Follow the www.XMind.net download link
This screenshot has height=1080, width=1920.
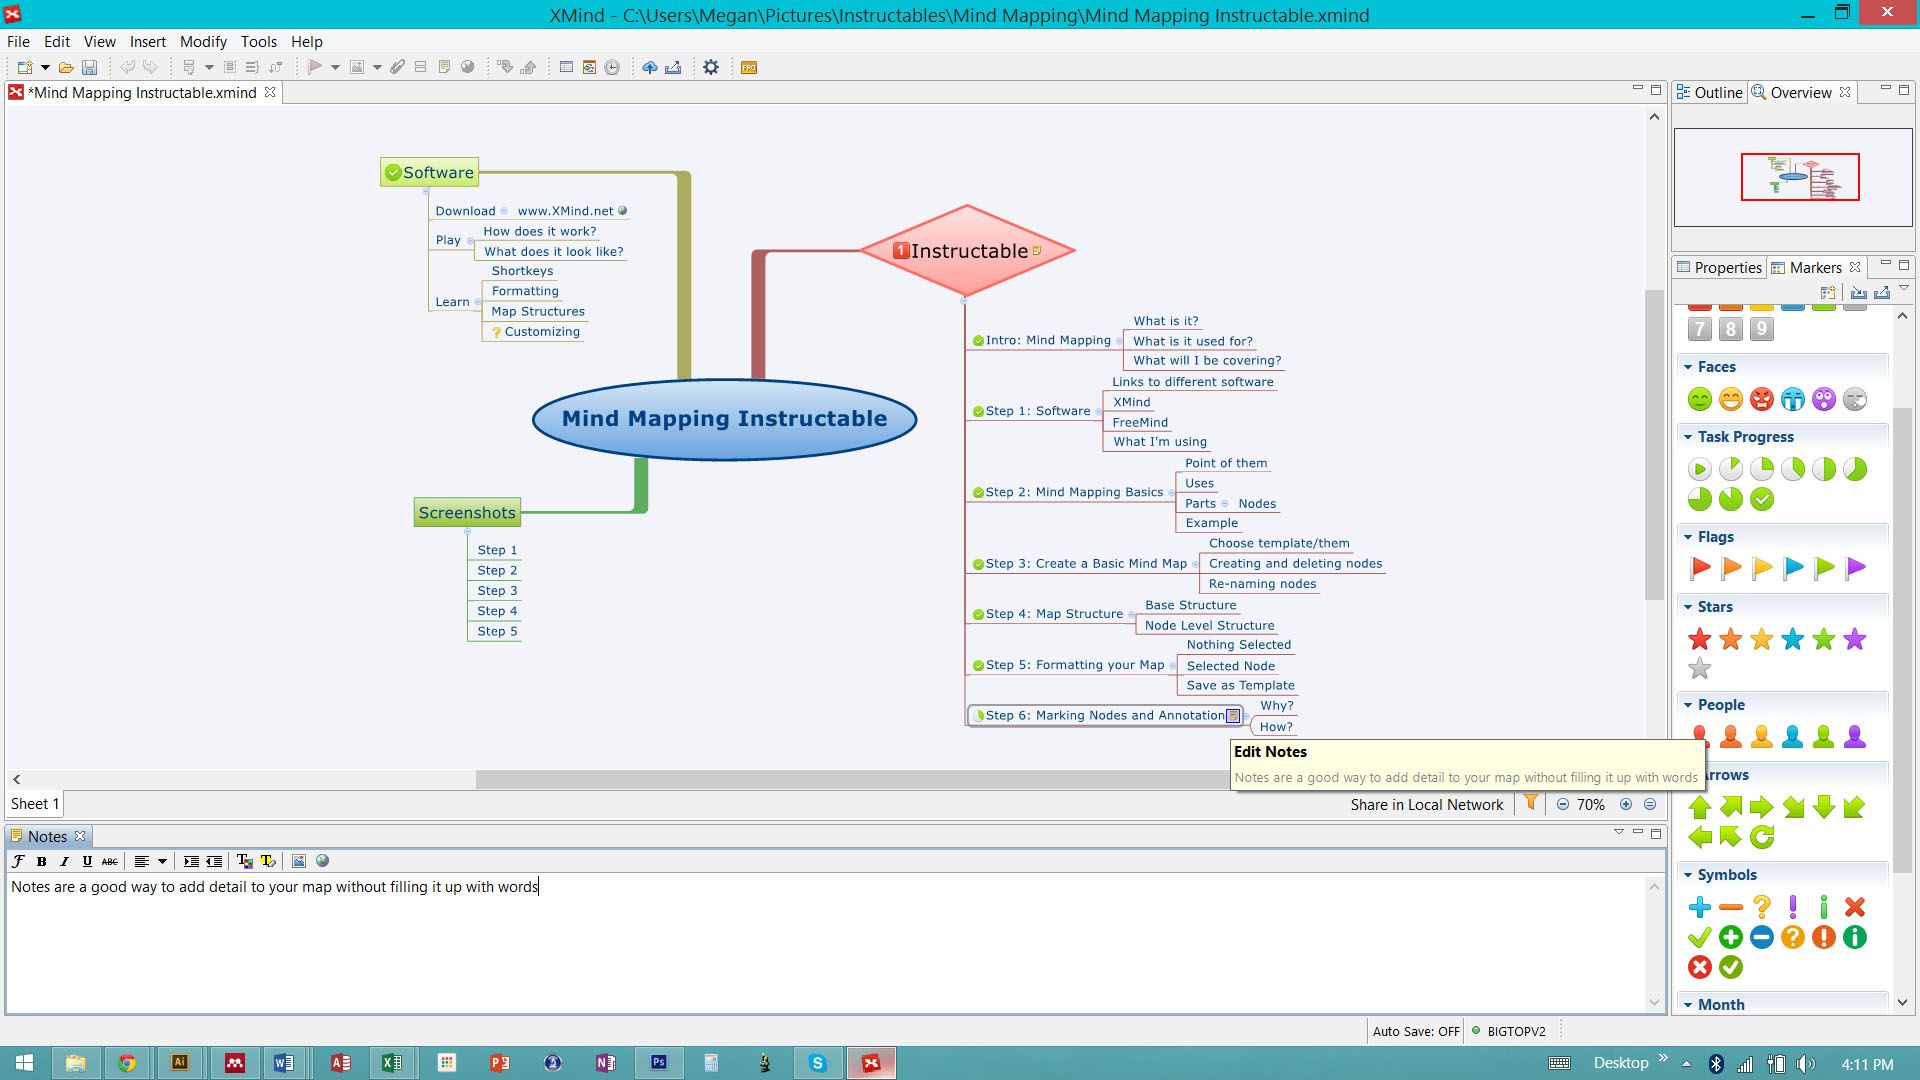pos(565,211)
